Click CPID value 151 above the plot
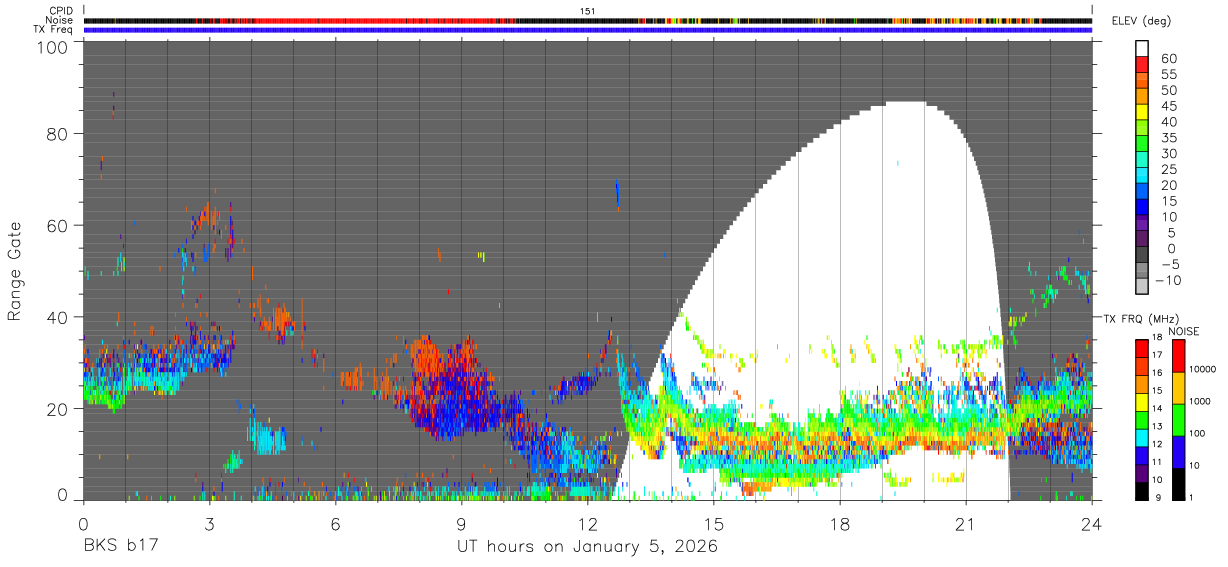Viewport: 1228px width, 567px height. click(588, 11)
